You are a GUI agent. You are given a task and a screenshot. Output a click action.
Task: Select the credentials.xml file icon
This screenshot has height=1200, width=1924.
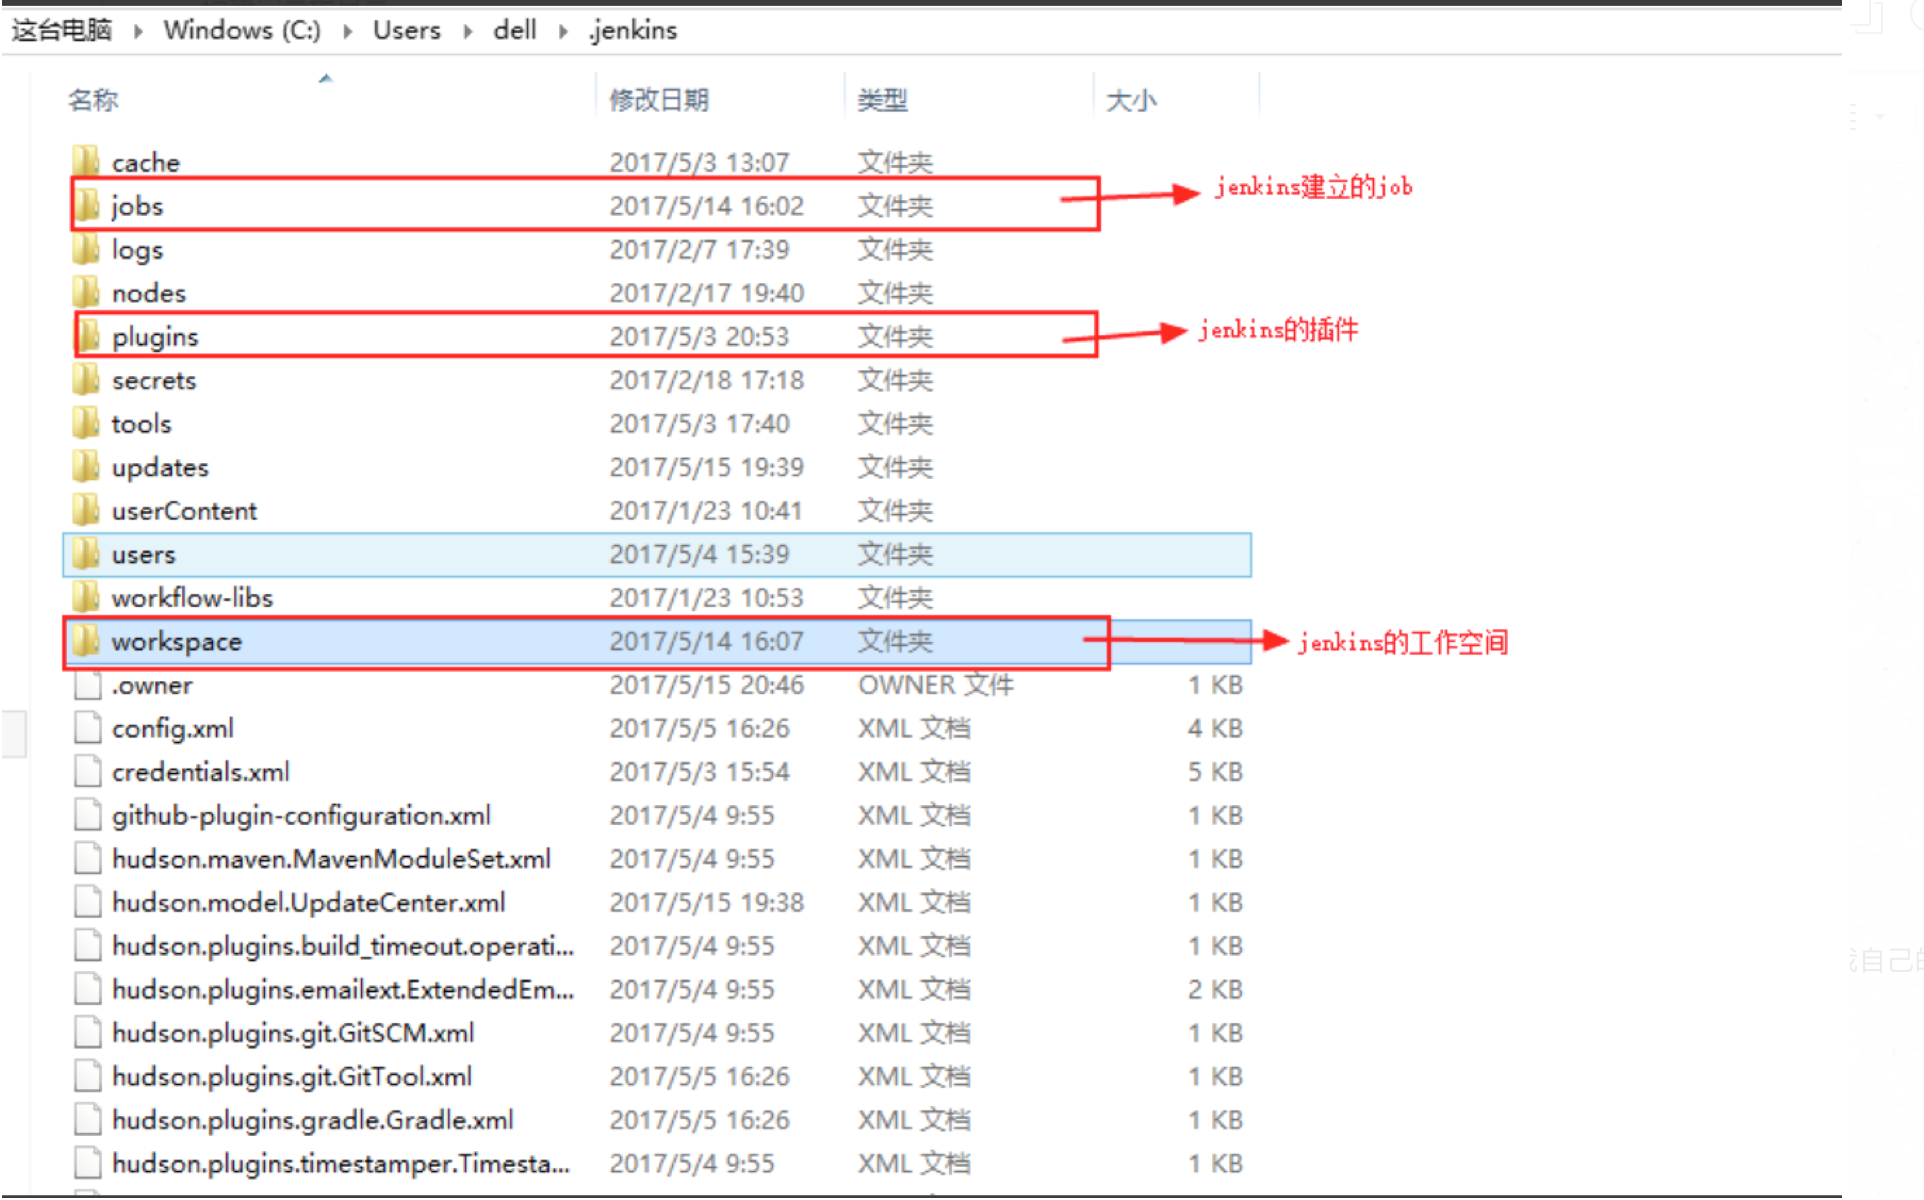[87, 771]
